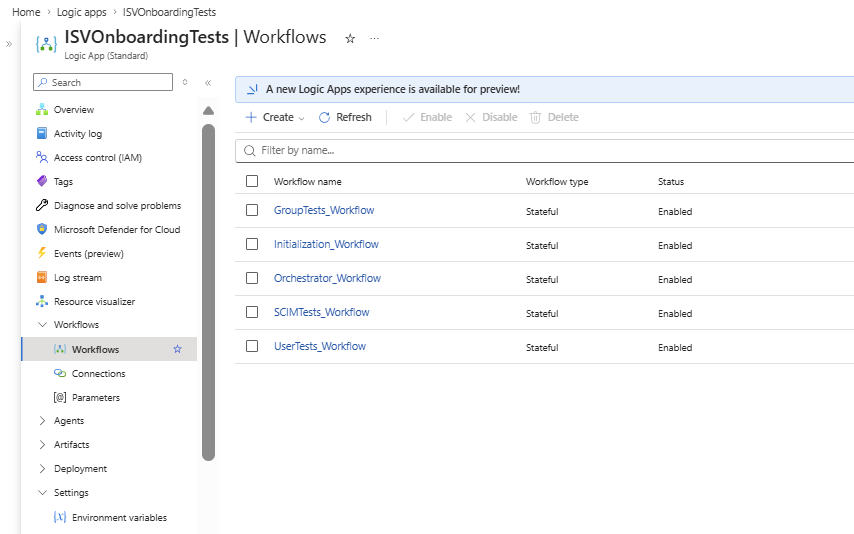Click the sidebar scroll-up arrow
854x534 pixels.
pos(209,111)
